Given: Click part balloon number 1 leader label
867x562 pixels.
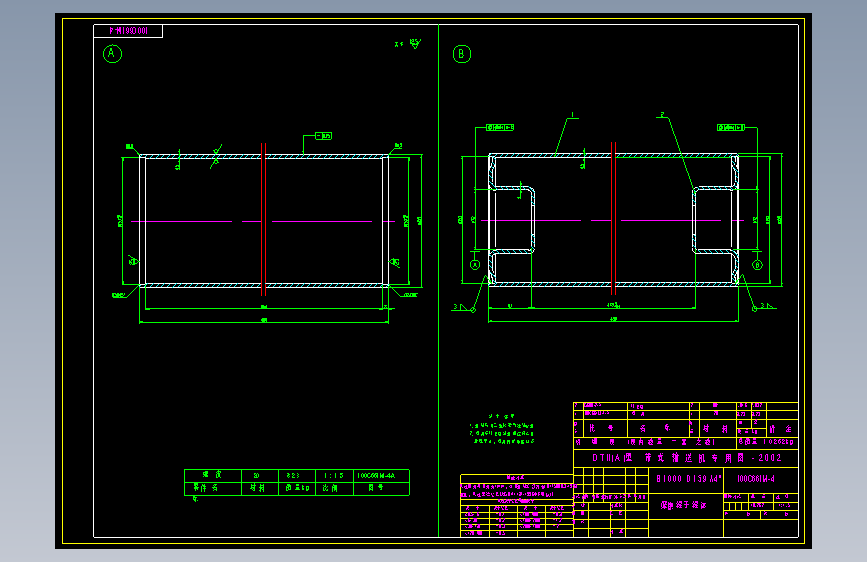Looking at the screenshot, I should click(x=573, y=115).
